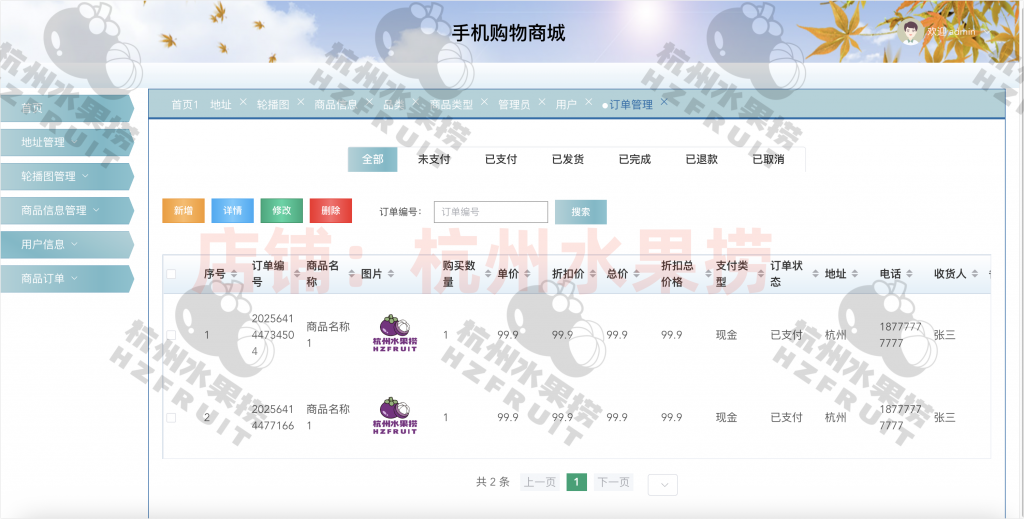This screenshot has height=519, width=1024.
Task: Expand 商品订单 sidebar menu
Action: (x=66, y=278)
